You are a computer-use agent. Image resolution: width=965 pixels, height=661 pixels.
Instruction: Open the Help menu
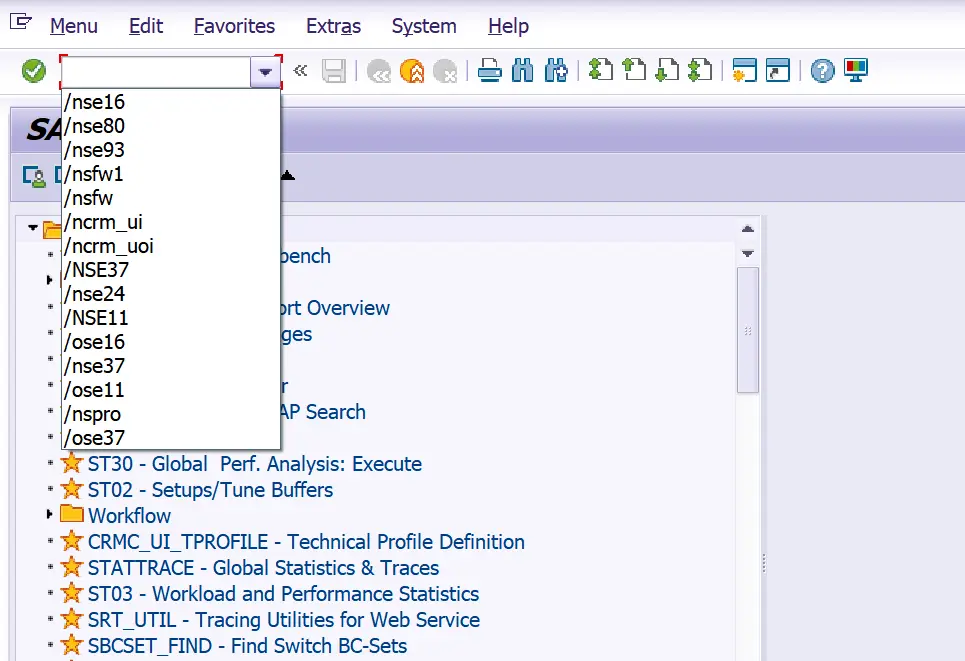point(508,26)
